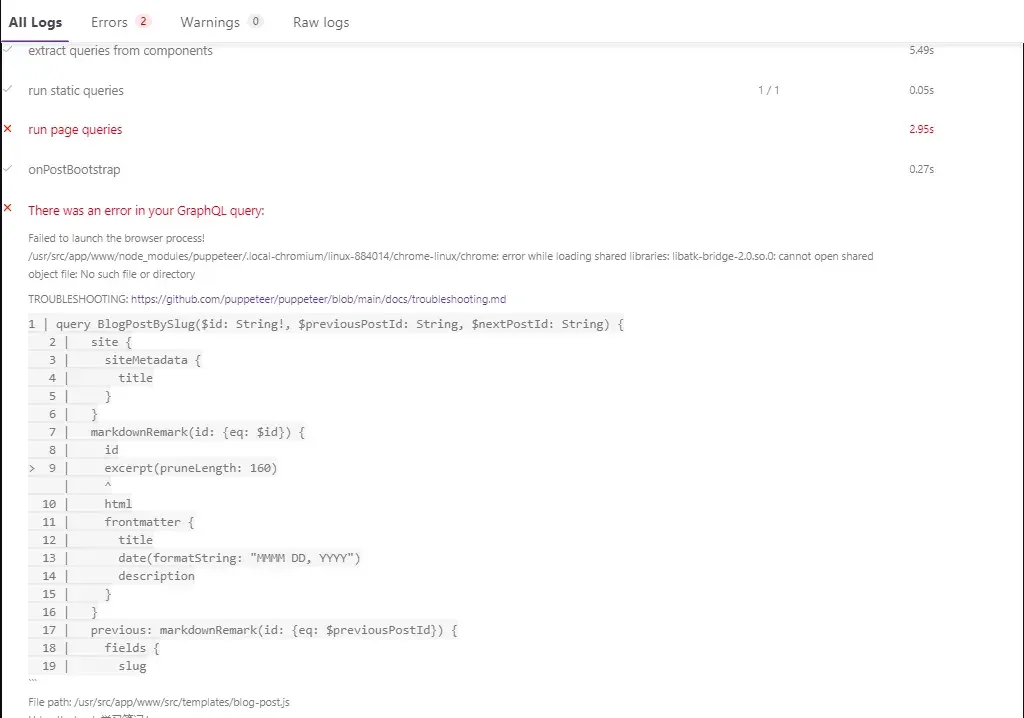
Task: Select the 'run static queries' log entry
Action: click(76, 90)
